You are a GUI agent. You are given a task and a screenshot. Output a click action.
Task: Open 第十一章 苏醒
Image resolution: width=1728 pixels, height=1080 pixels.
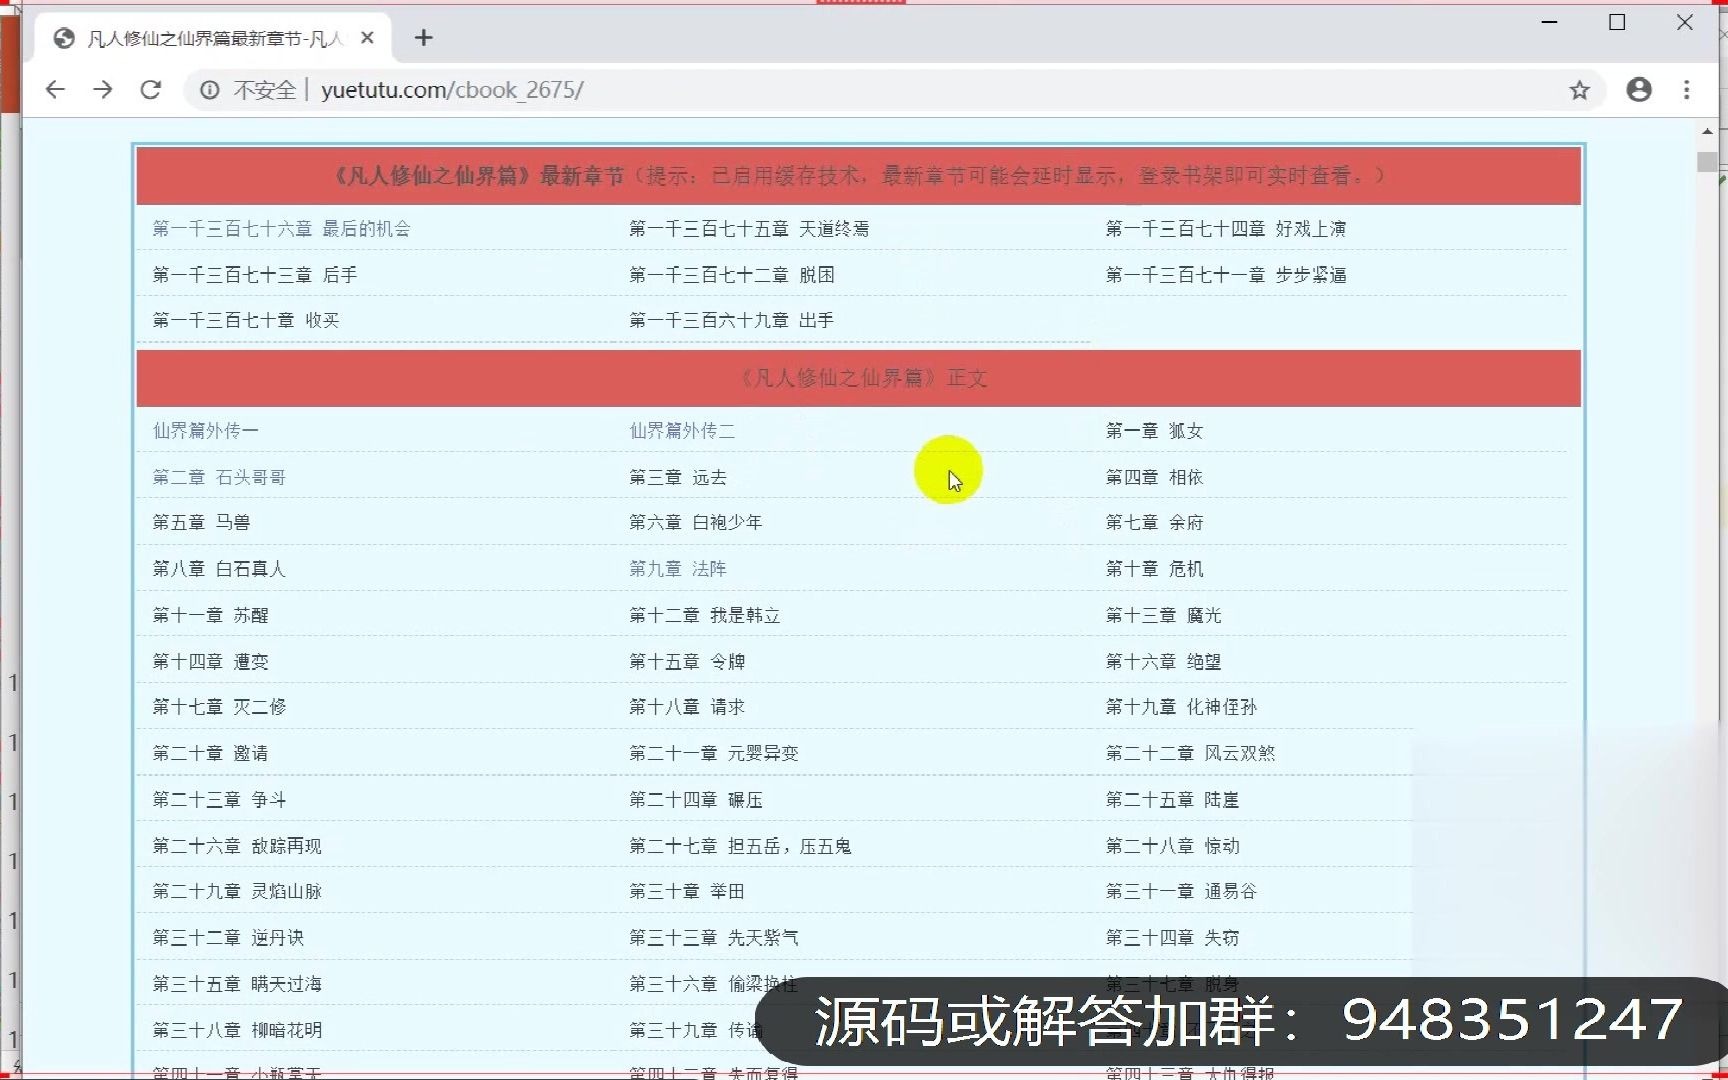(x=210, y=616)
